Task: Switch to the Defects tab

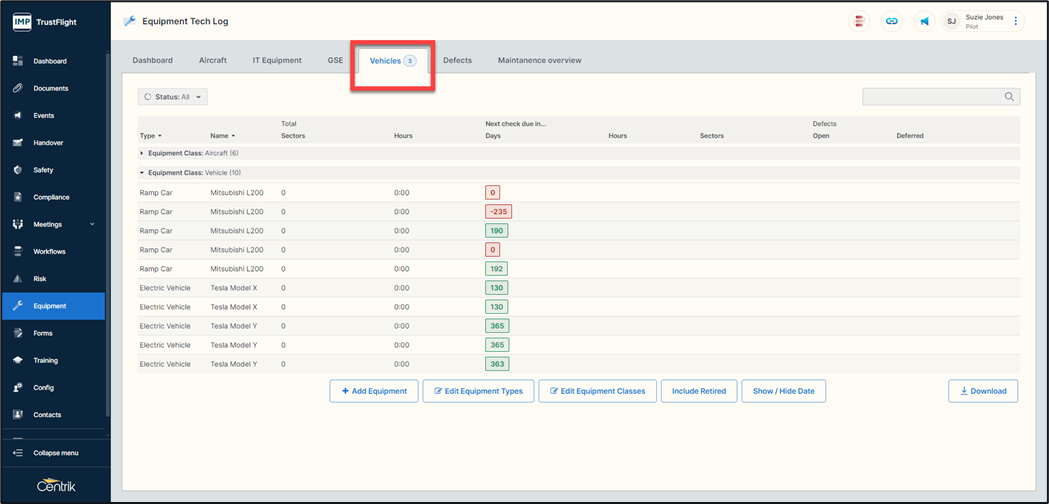Action: click(457, 60)
